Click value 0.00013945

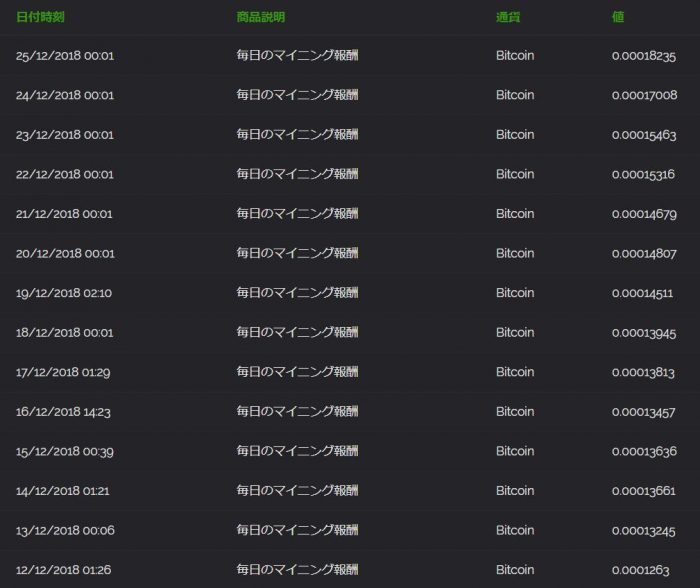tap(644, 333)
